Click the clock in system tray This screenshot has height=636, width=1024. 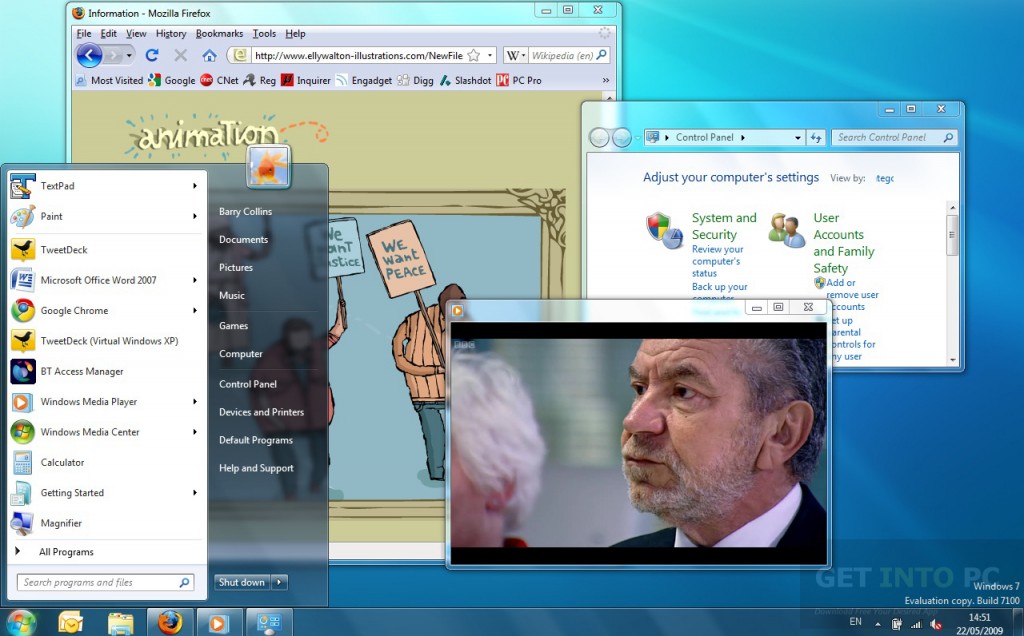979,624
